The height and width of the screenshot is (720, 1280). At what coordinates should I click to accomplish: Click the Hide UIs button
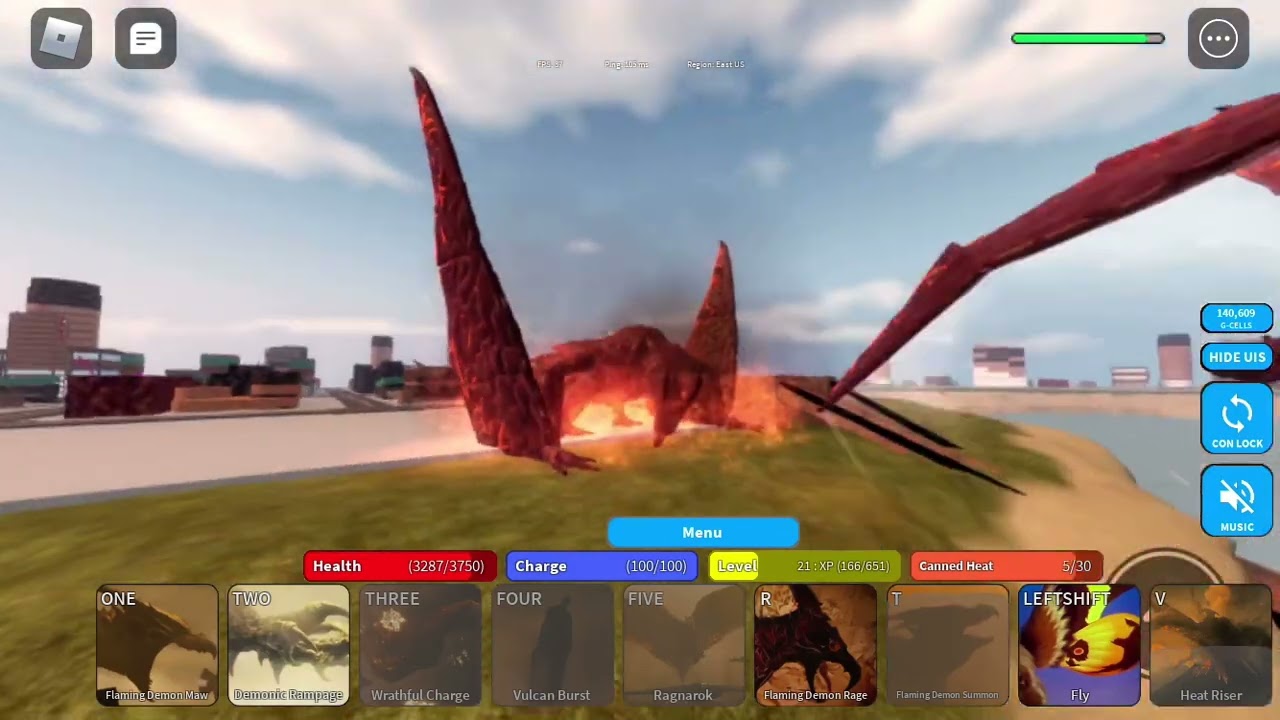point(1237,357)
